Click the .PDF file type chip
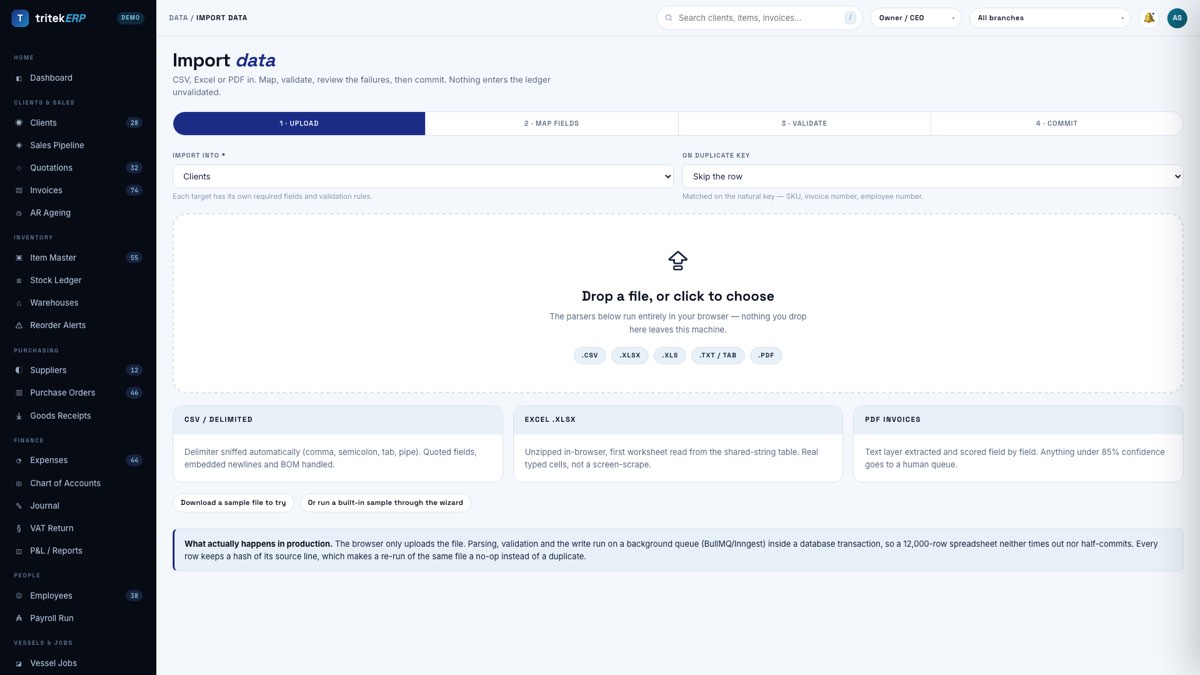Screen dimensions: 1200x675 766,355
